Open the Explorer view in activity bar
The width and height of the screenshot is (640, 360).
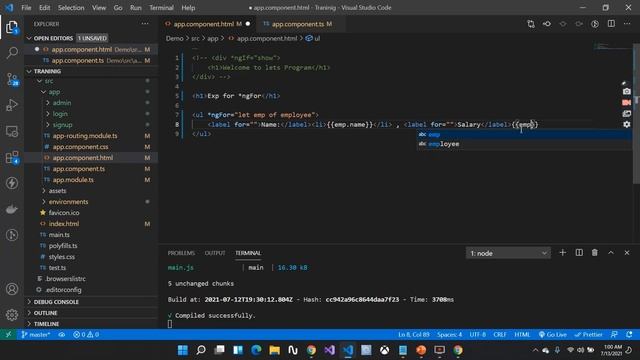pos(12,27)
